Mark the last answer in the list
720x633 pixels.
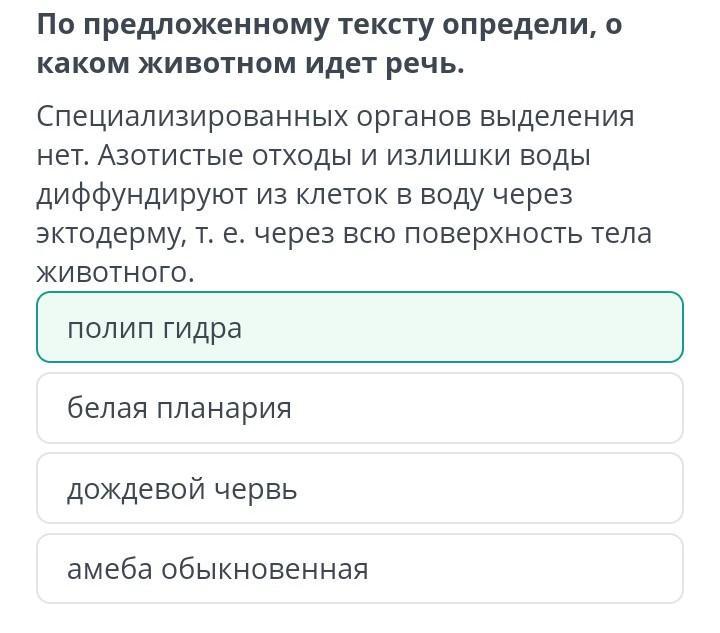tap(359, 569)
